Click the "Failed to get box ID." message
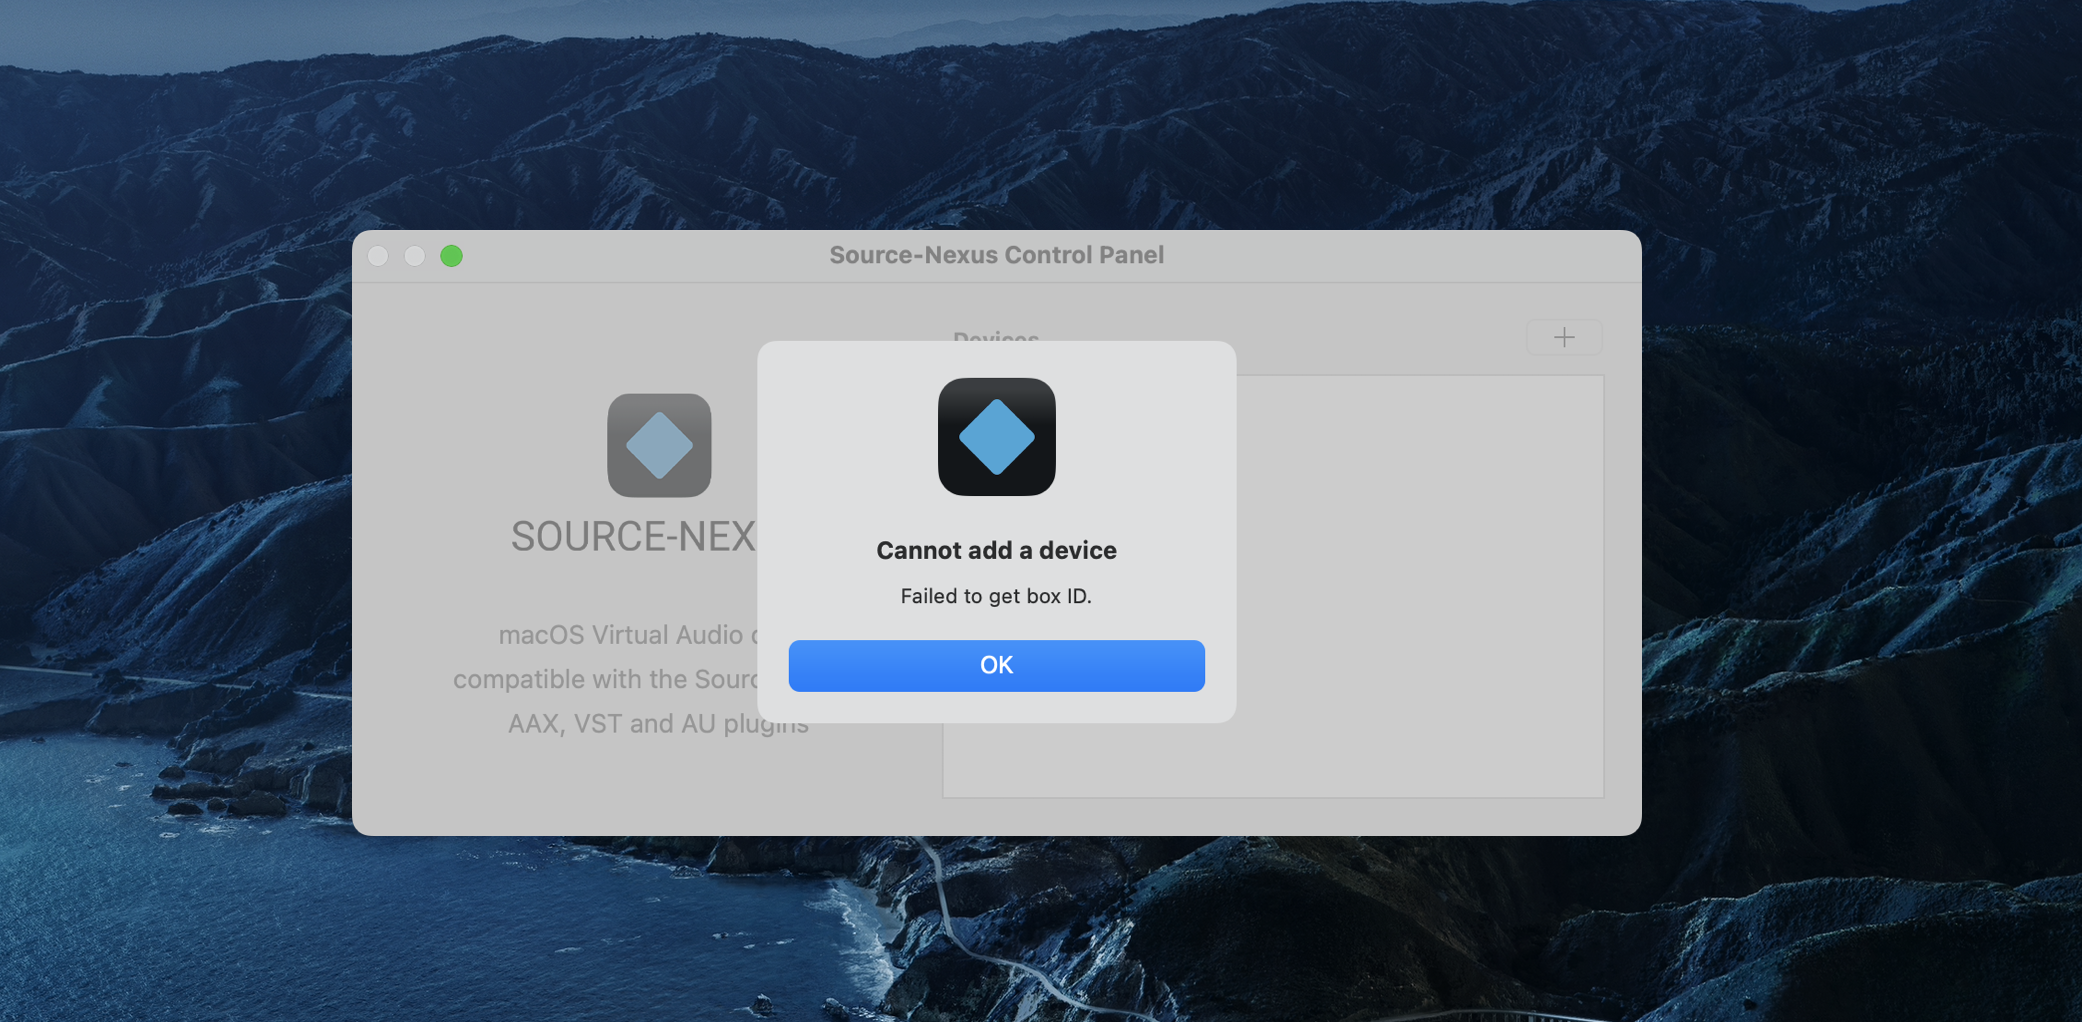The width and height of the screenshot is (2082, 1022). point(996,596)
